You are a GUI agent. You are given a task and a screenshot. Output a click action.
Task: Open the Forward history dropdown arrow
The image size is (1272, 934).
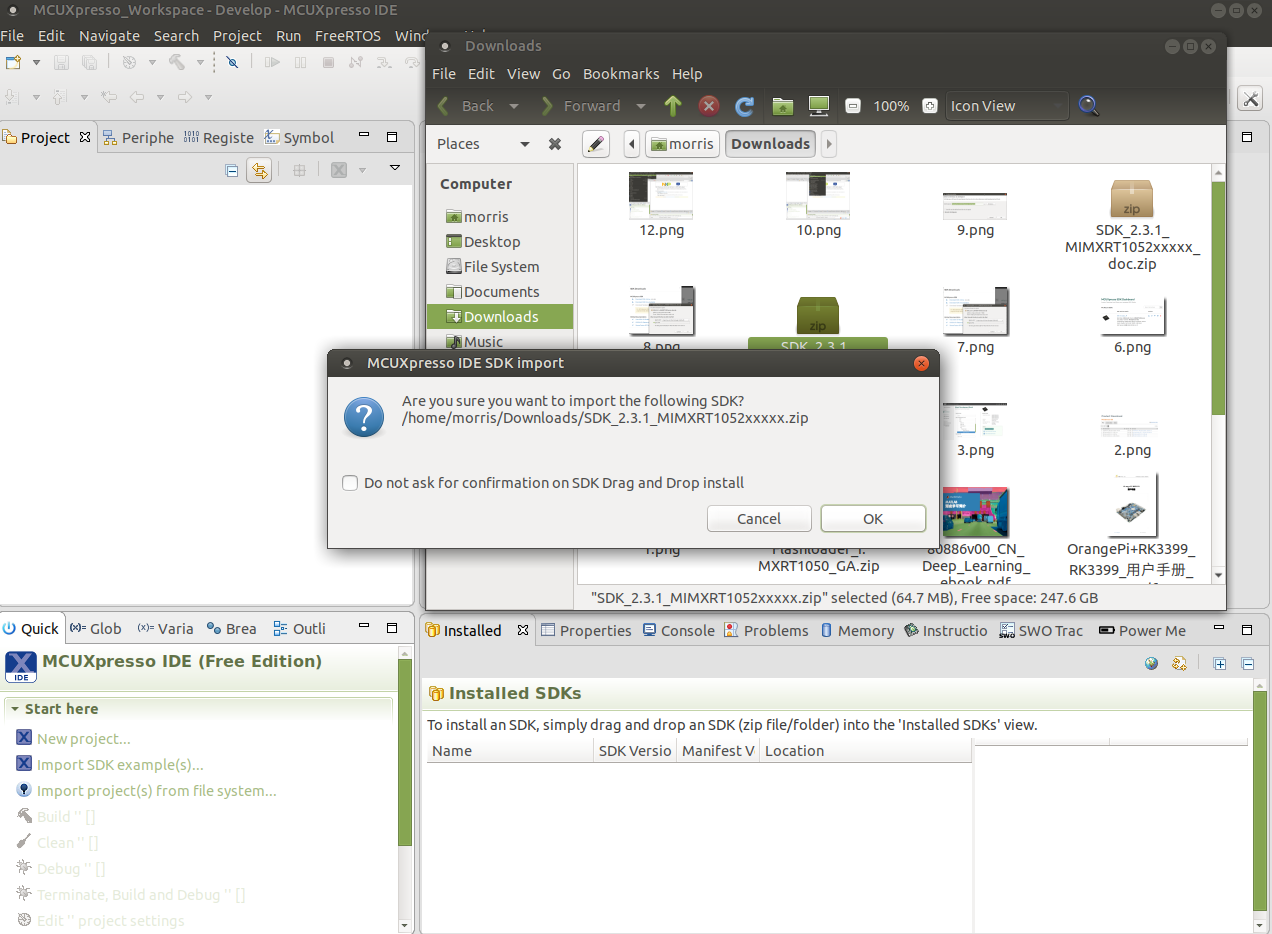point(640,106)
